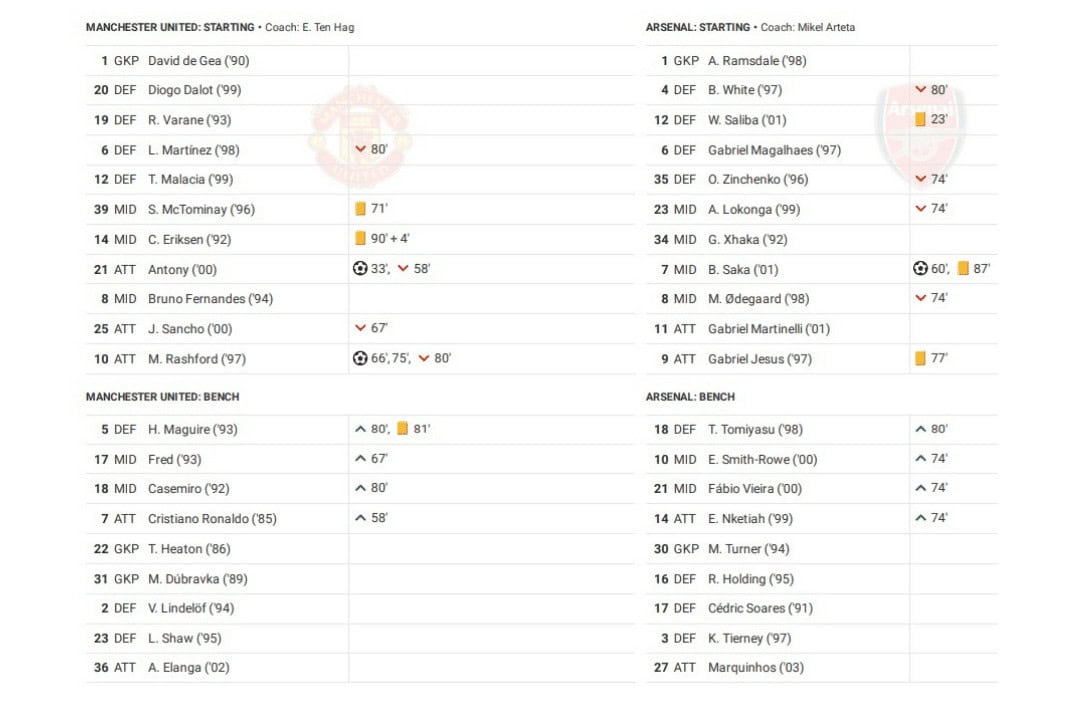Select M. Ødegaard player name
The image size is (1068, 712).
758,299
